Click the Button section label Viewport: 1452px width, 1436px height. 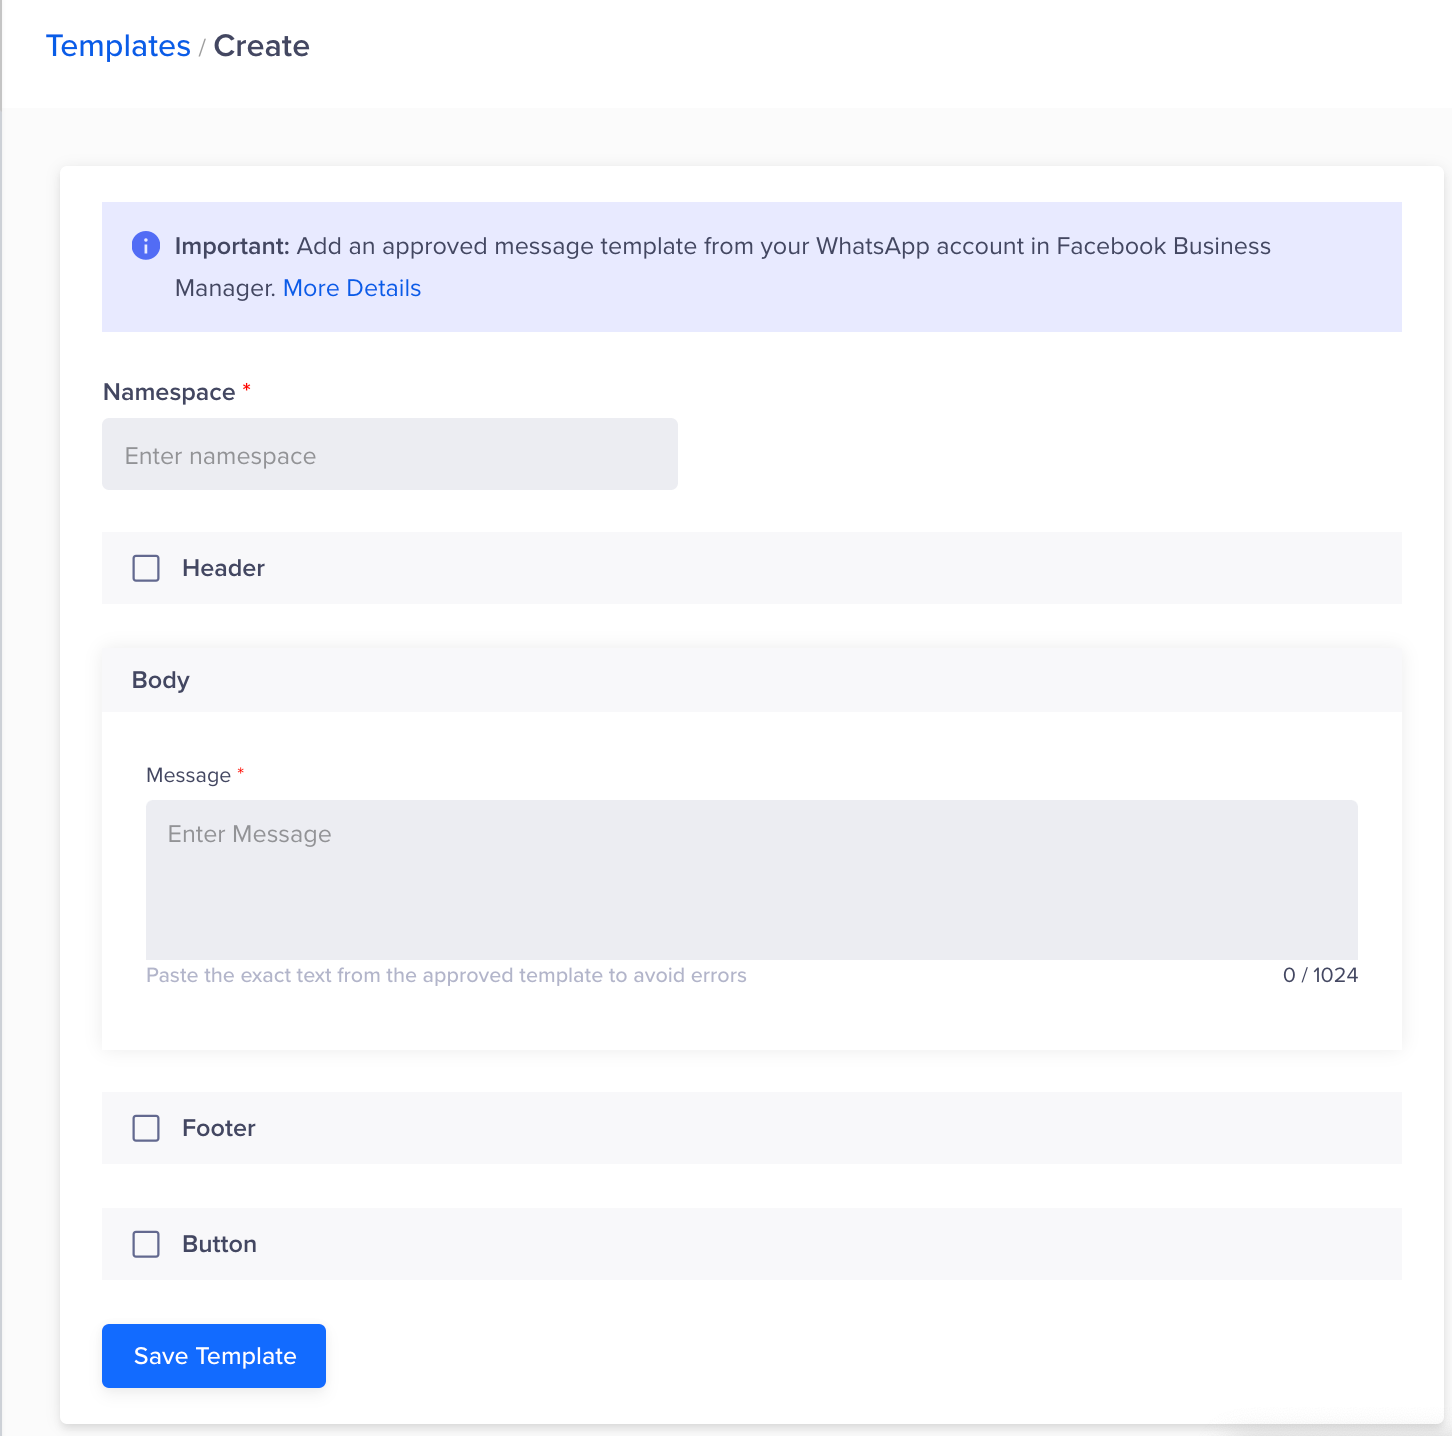click(219, 1244)
